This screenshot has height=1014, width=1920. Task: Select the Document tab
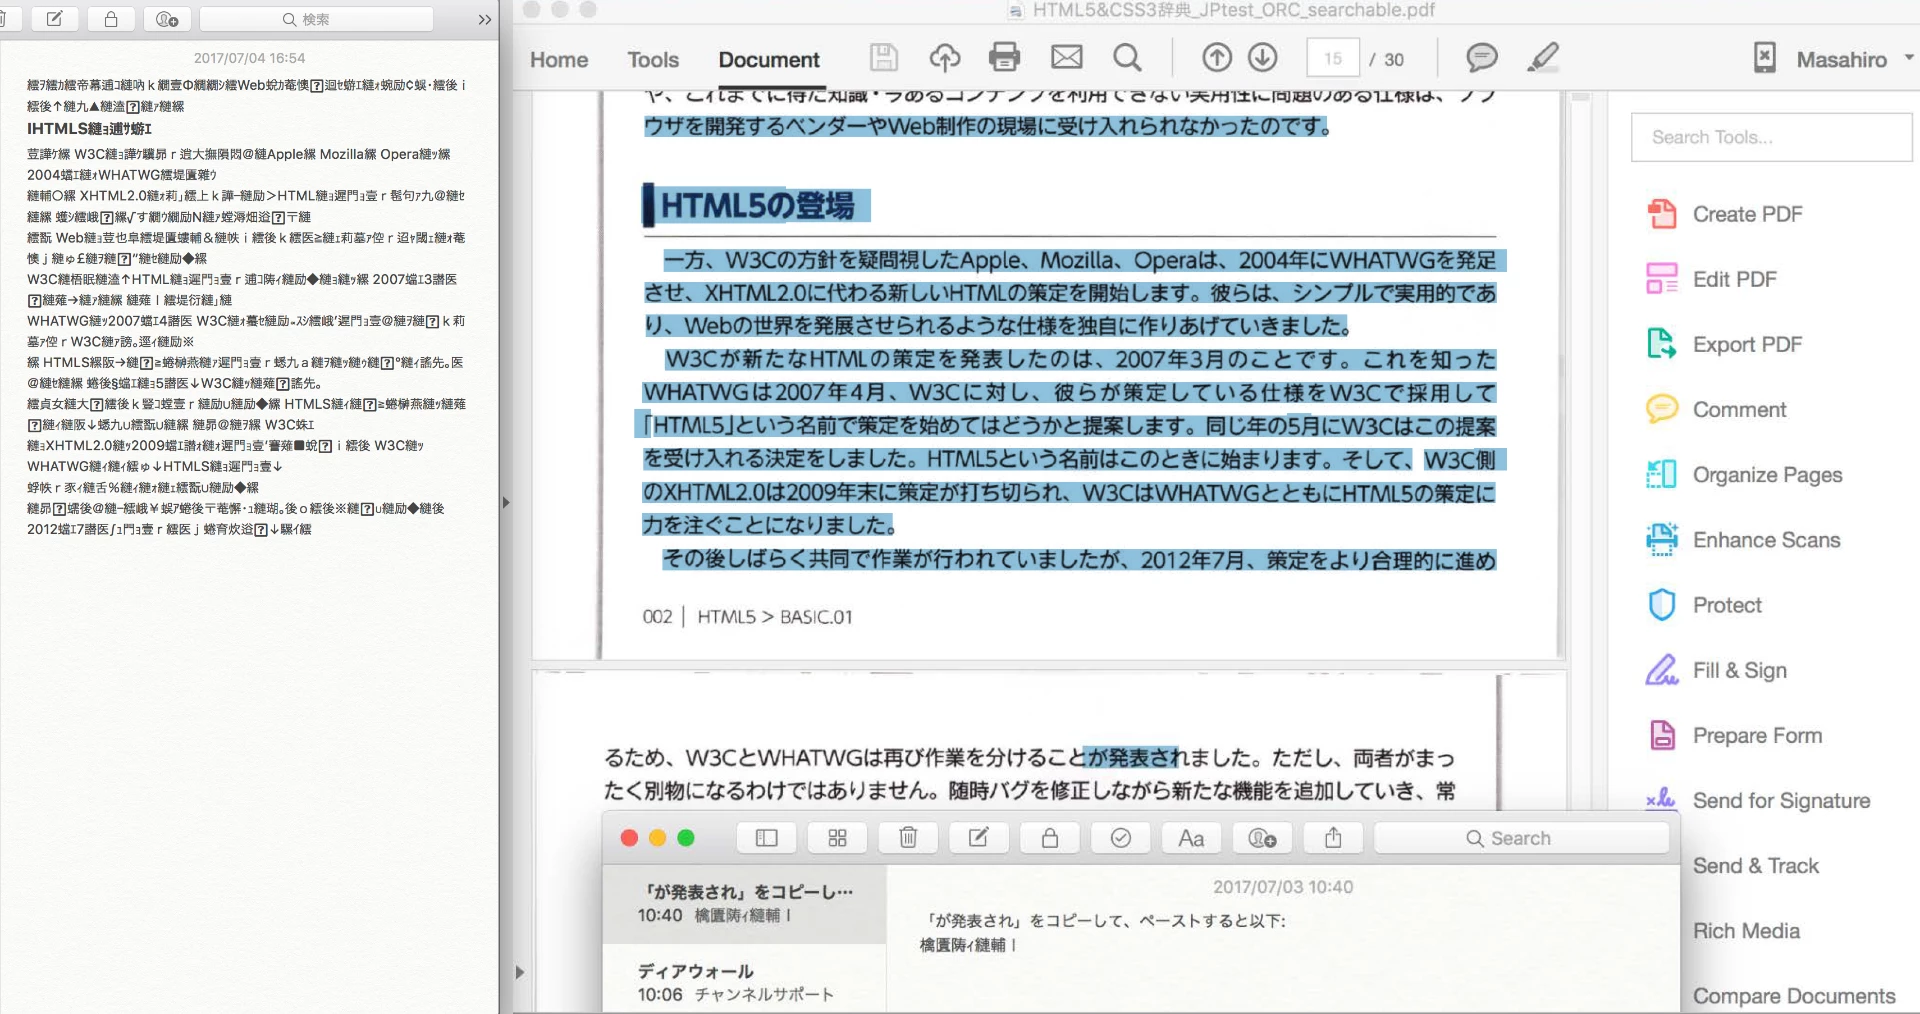pyautogui.click(x=769, y=60)
